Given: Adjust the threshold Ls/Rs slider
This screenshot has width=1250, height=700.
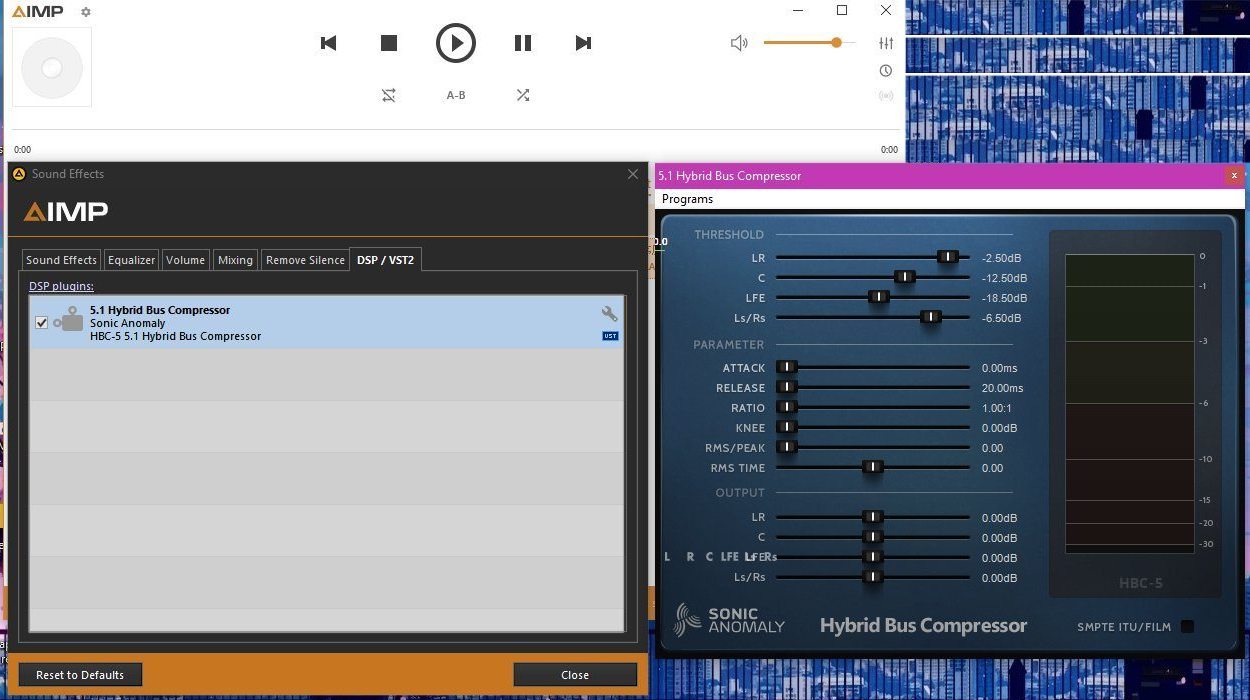Looking at the screenshot, I should [873, 318].
